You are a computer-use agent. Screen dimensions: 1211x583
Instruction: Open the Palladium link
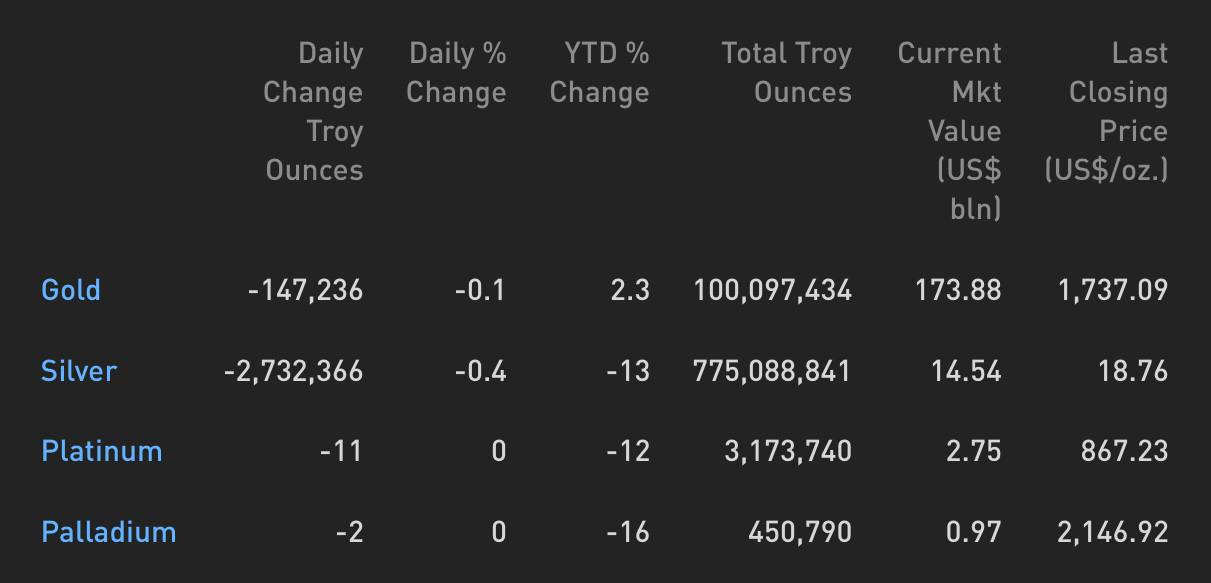coord(109,531)
